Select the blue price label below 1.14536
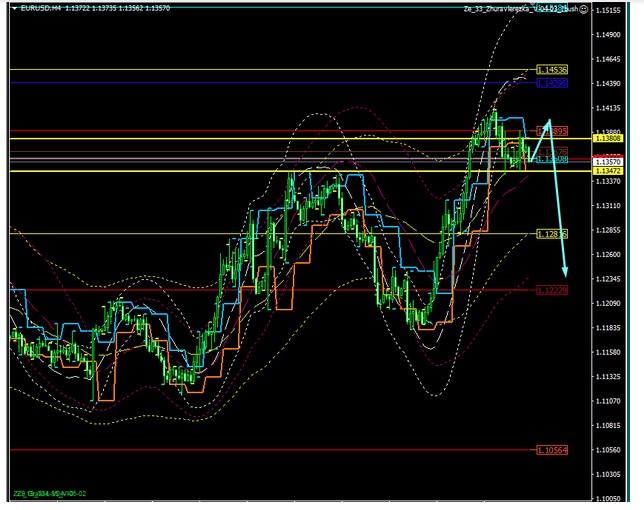Viewport: 644px width, 510px height. (x=552, y=83)
